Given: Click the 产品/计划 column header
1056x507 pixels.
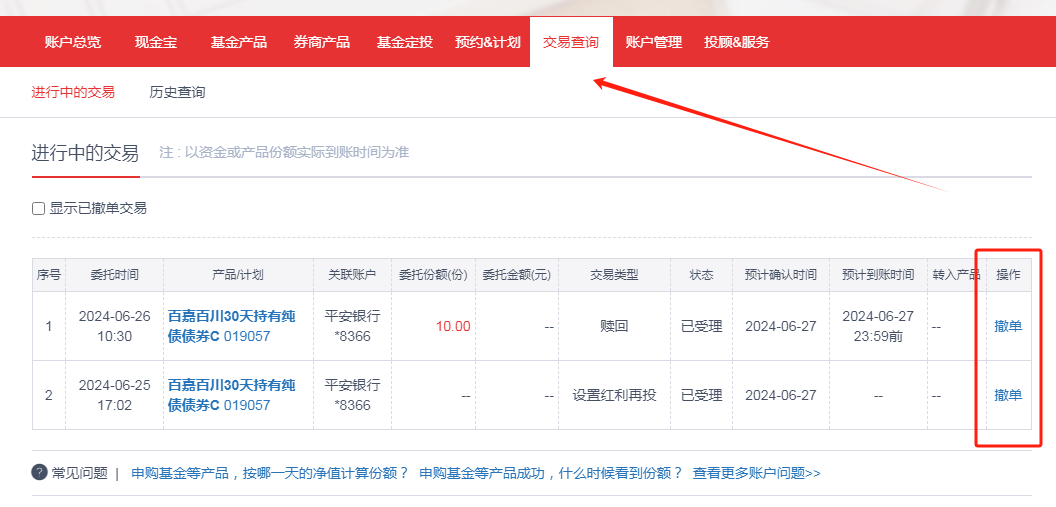Looking at the screenshot, I should [x=238, y=275].
